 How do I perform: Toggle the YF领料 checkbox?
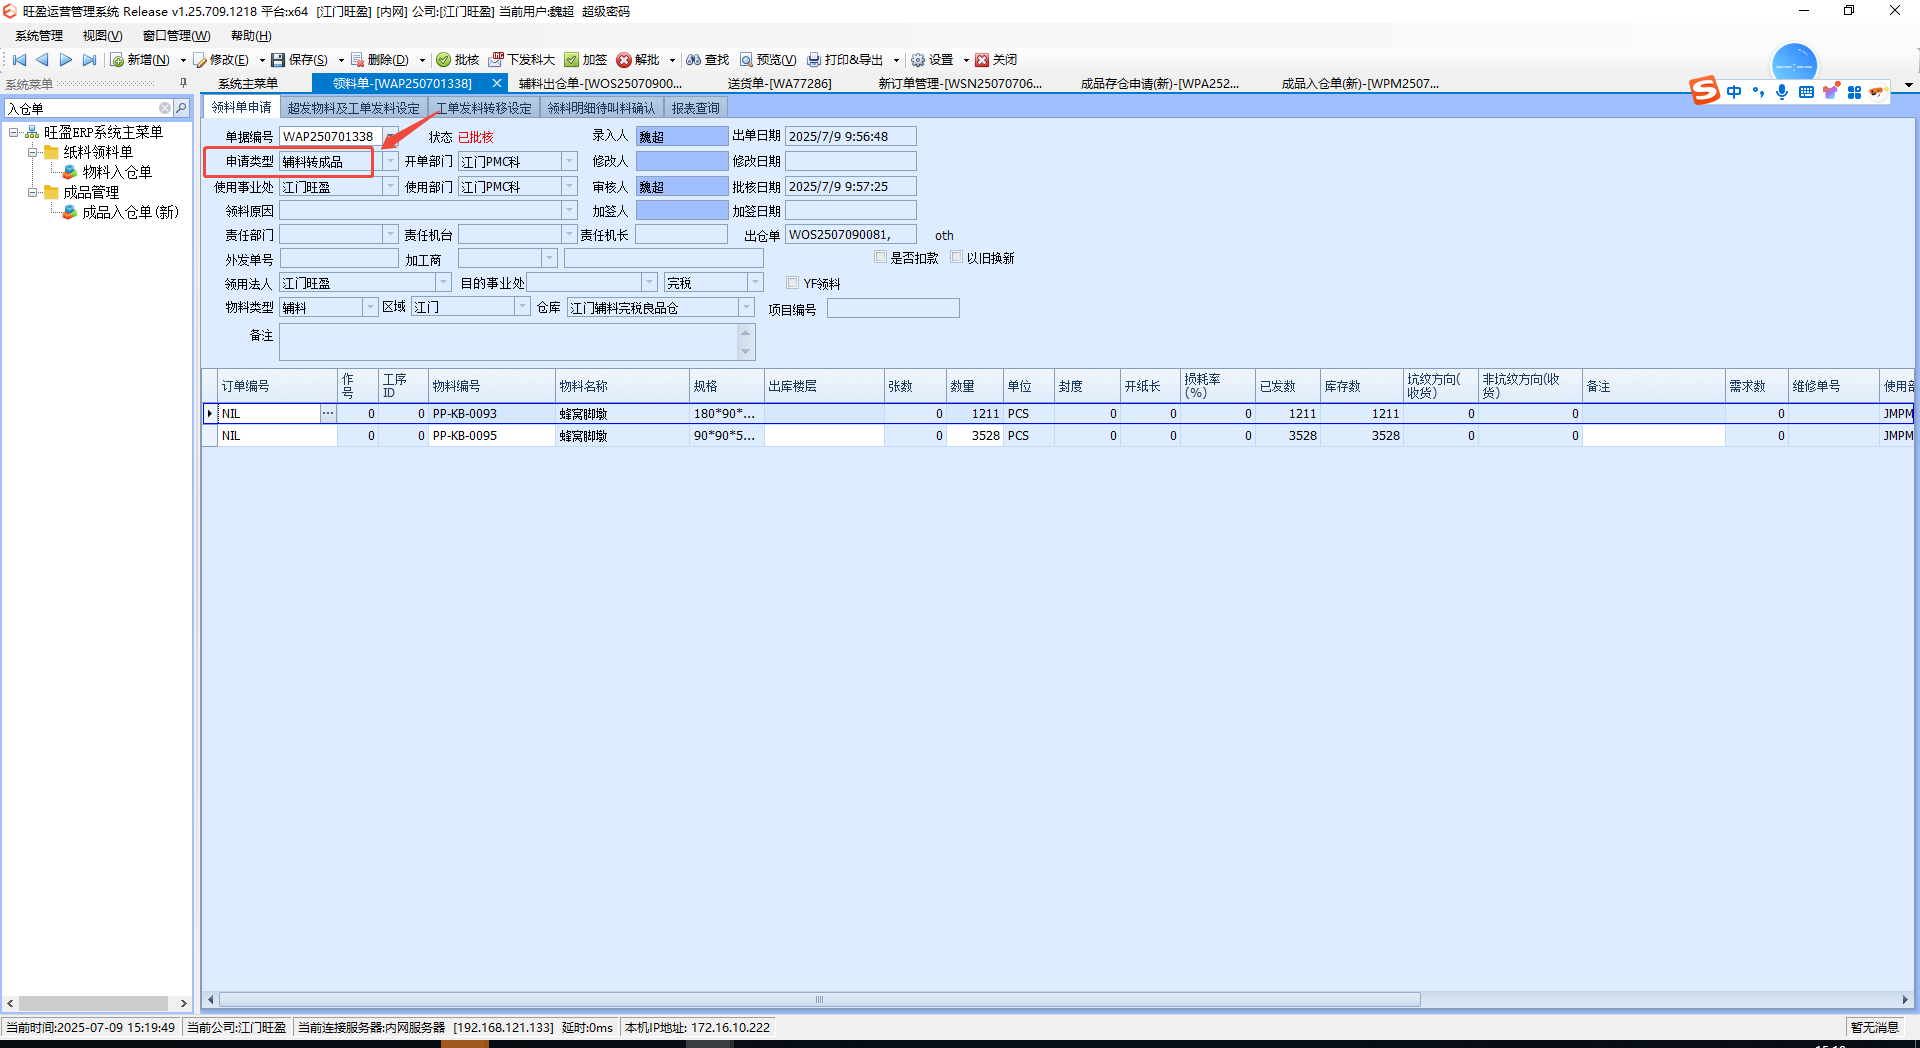click(793, 283)
